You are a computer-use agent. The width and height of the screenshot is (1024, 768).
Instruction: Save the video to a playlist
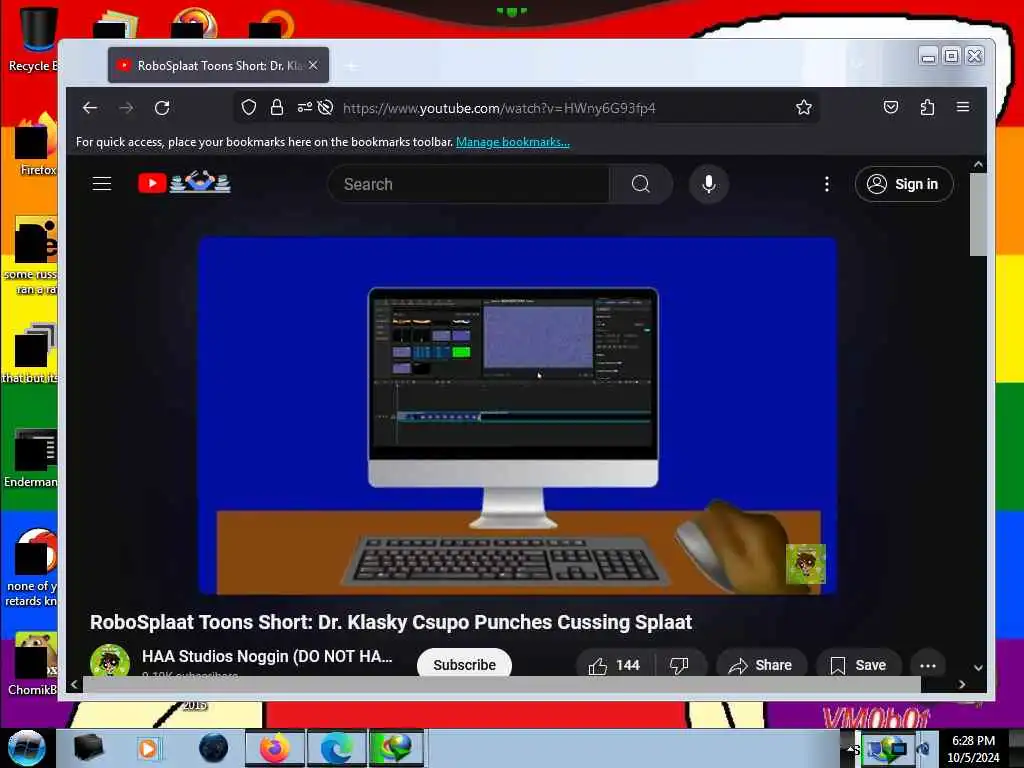tap(858, 665)
